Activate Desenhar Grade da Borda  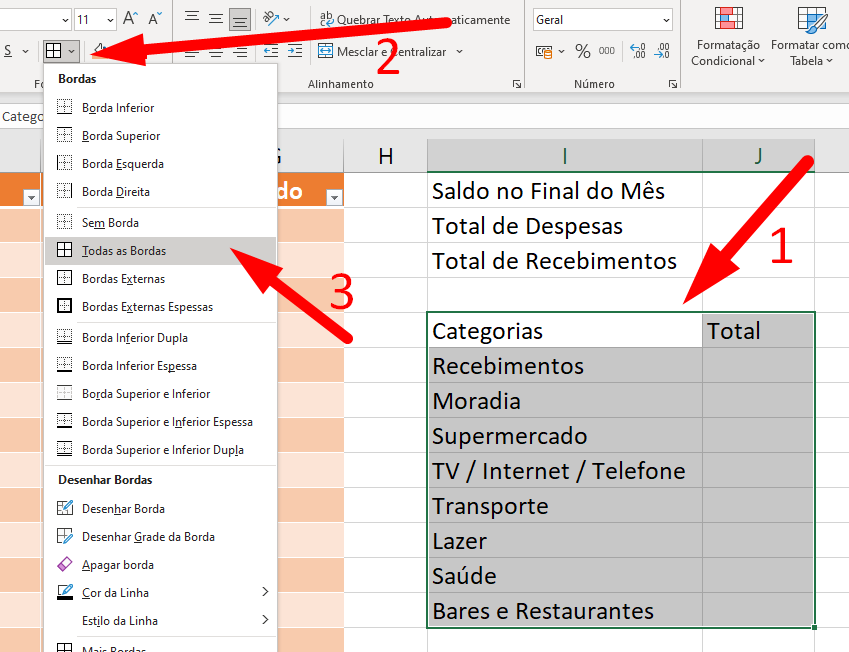coord(161,537)
